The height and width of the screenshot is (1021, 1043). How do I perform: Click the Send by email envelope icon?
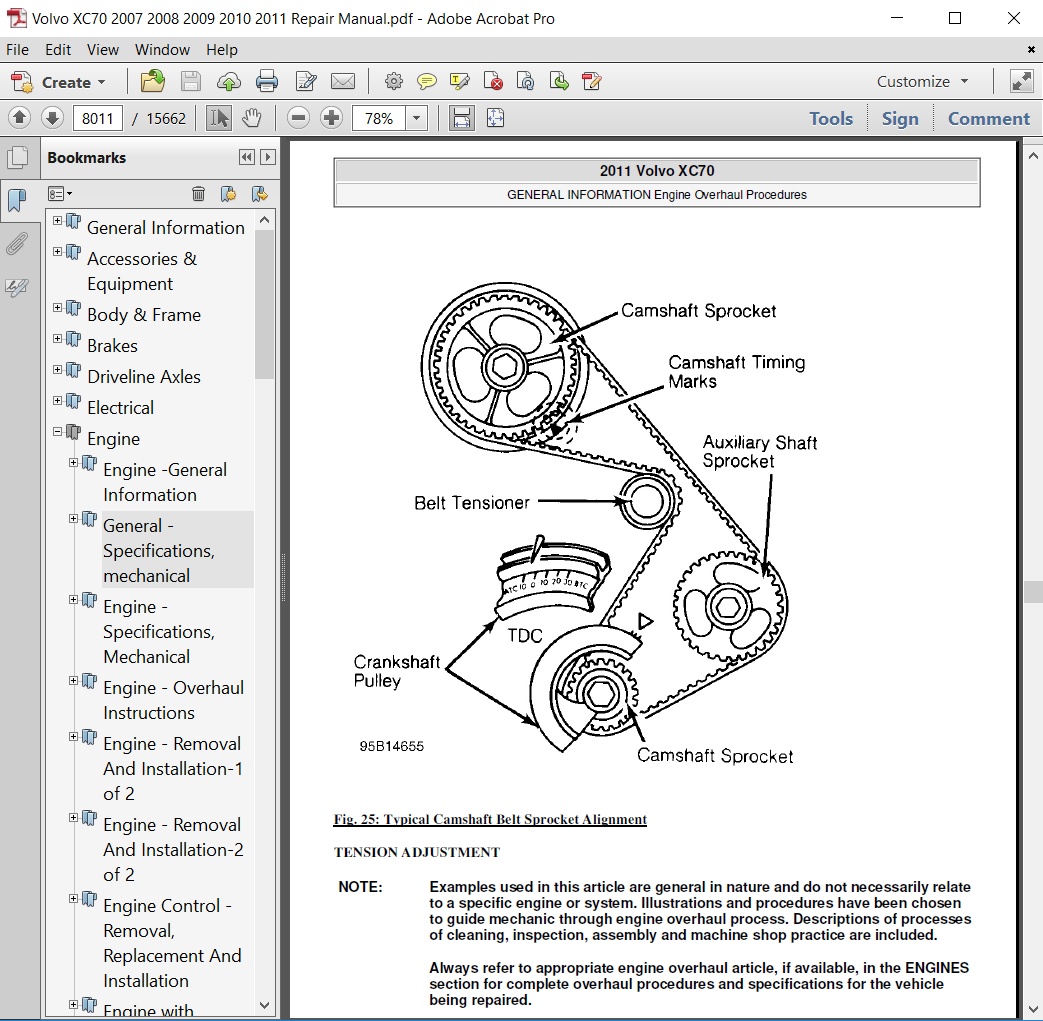click(343, 81)
